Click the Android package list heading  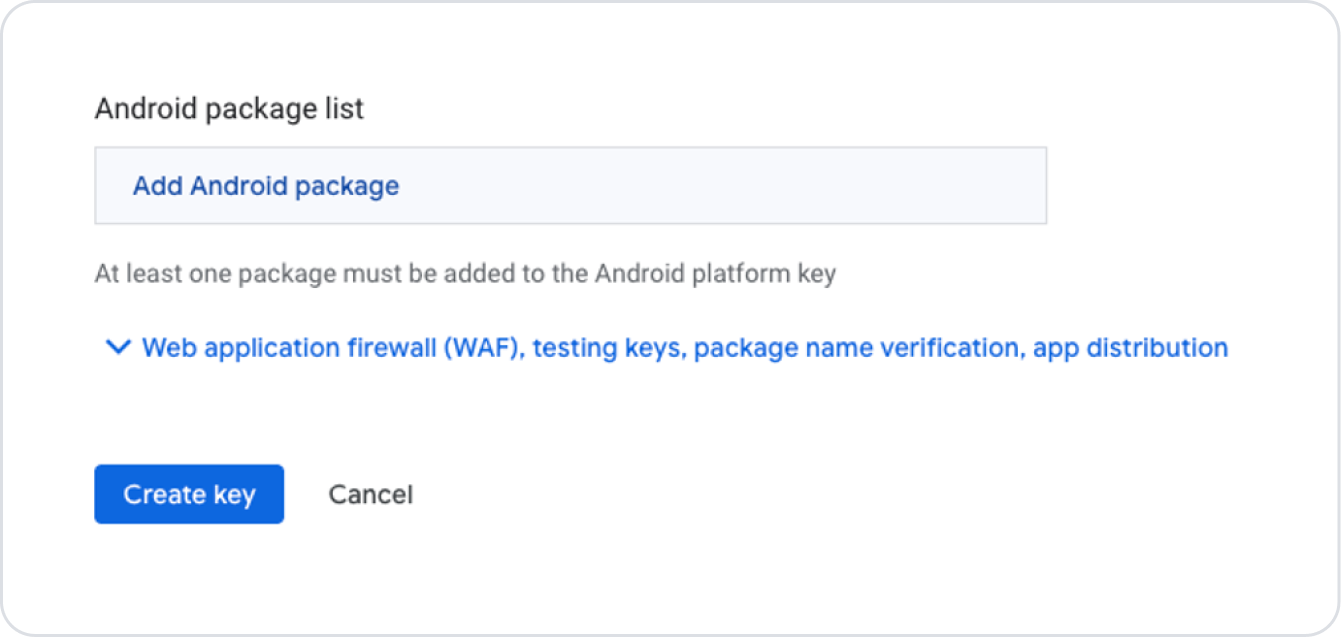[x=229, y=108]
